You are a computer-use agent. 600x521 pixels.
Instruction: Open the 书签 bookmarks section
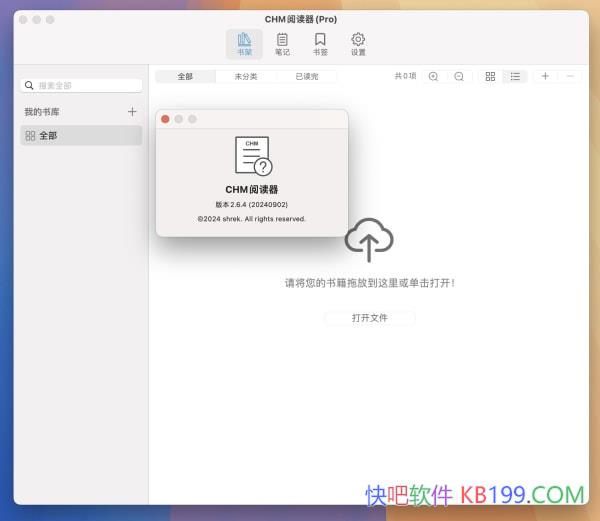pyautogui.click(x=320, y=44)
